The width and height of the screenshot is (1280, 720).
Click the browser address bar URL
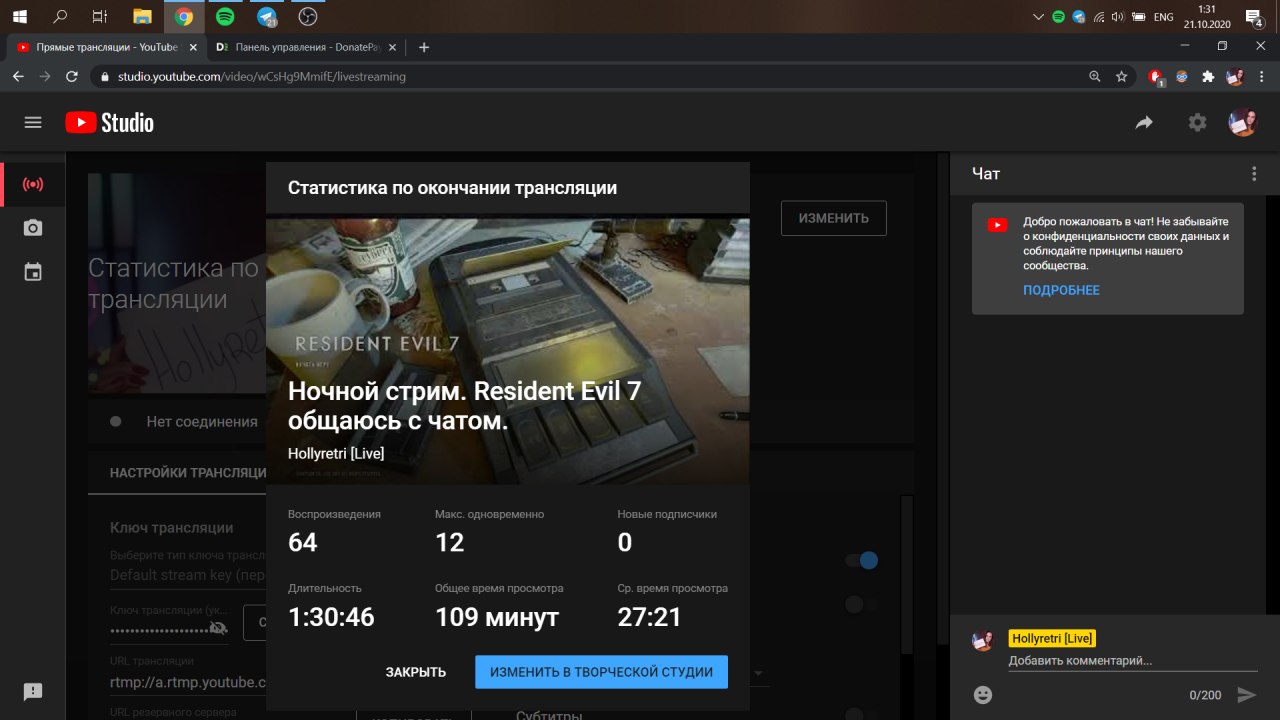point(262,76)
